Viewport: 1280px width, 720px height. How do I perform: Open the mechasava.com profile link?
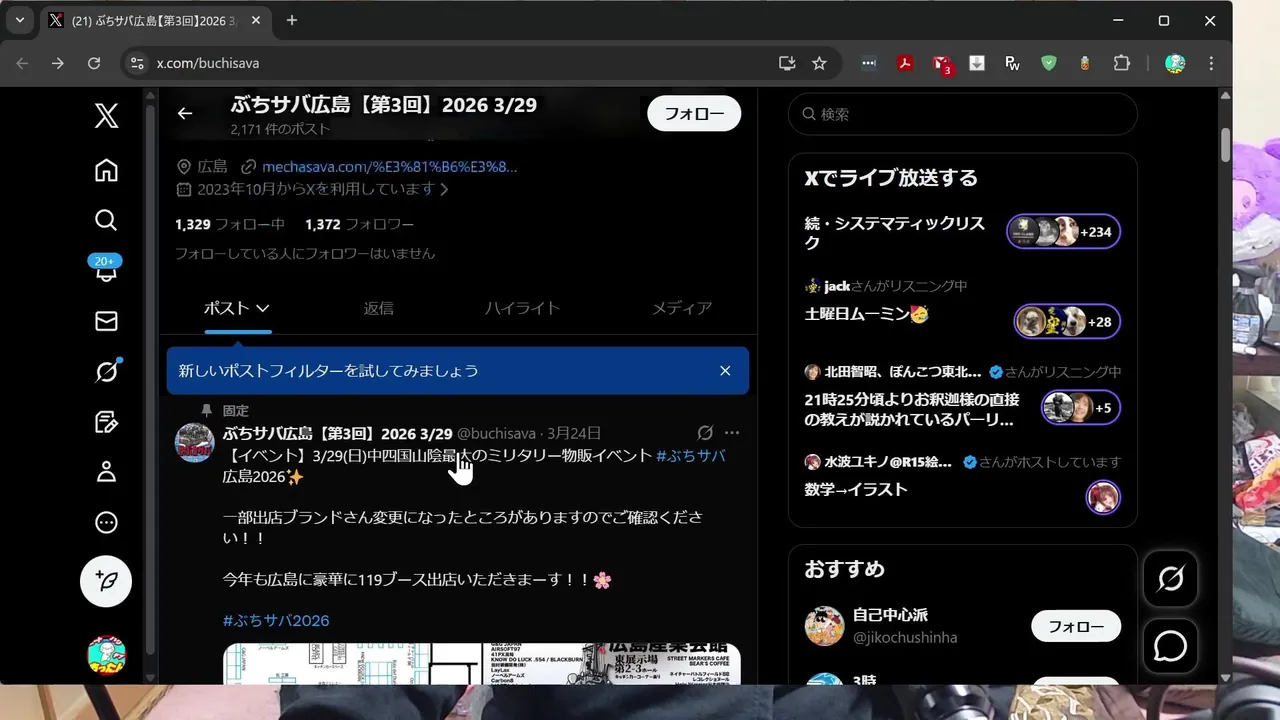pyautogui.click(x=389, y=166)
